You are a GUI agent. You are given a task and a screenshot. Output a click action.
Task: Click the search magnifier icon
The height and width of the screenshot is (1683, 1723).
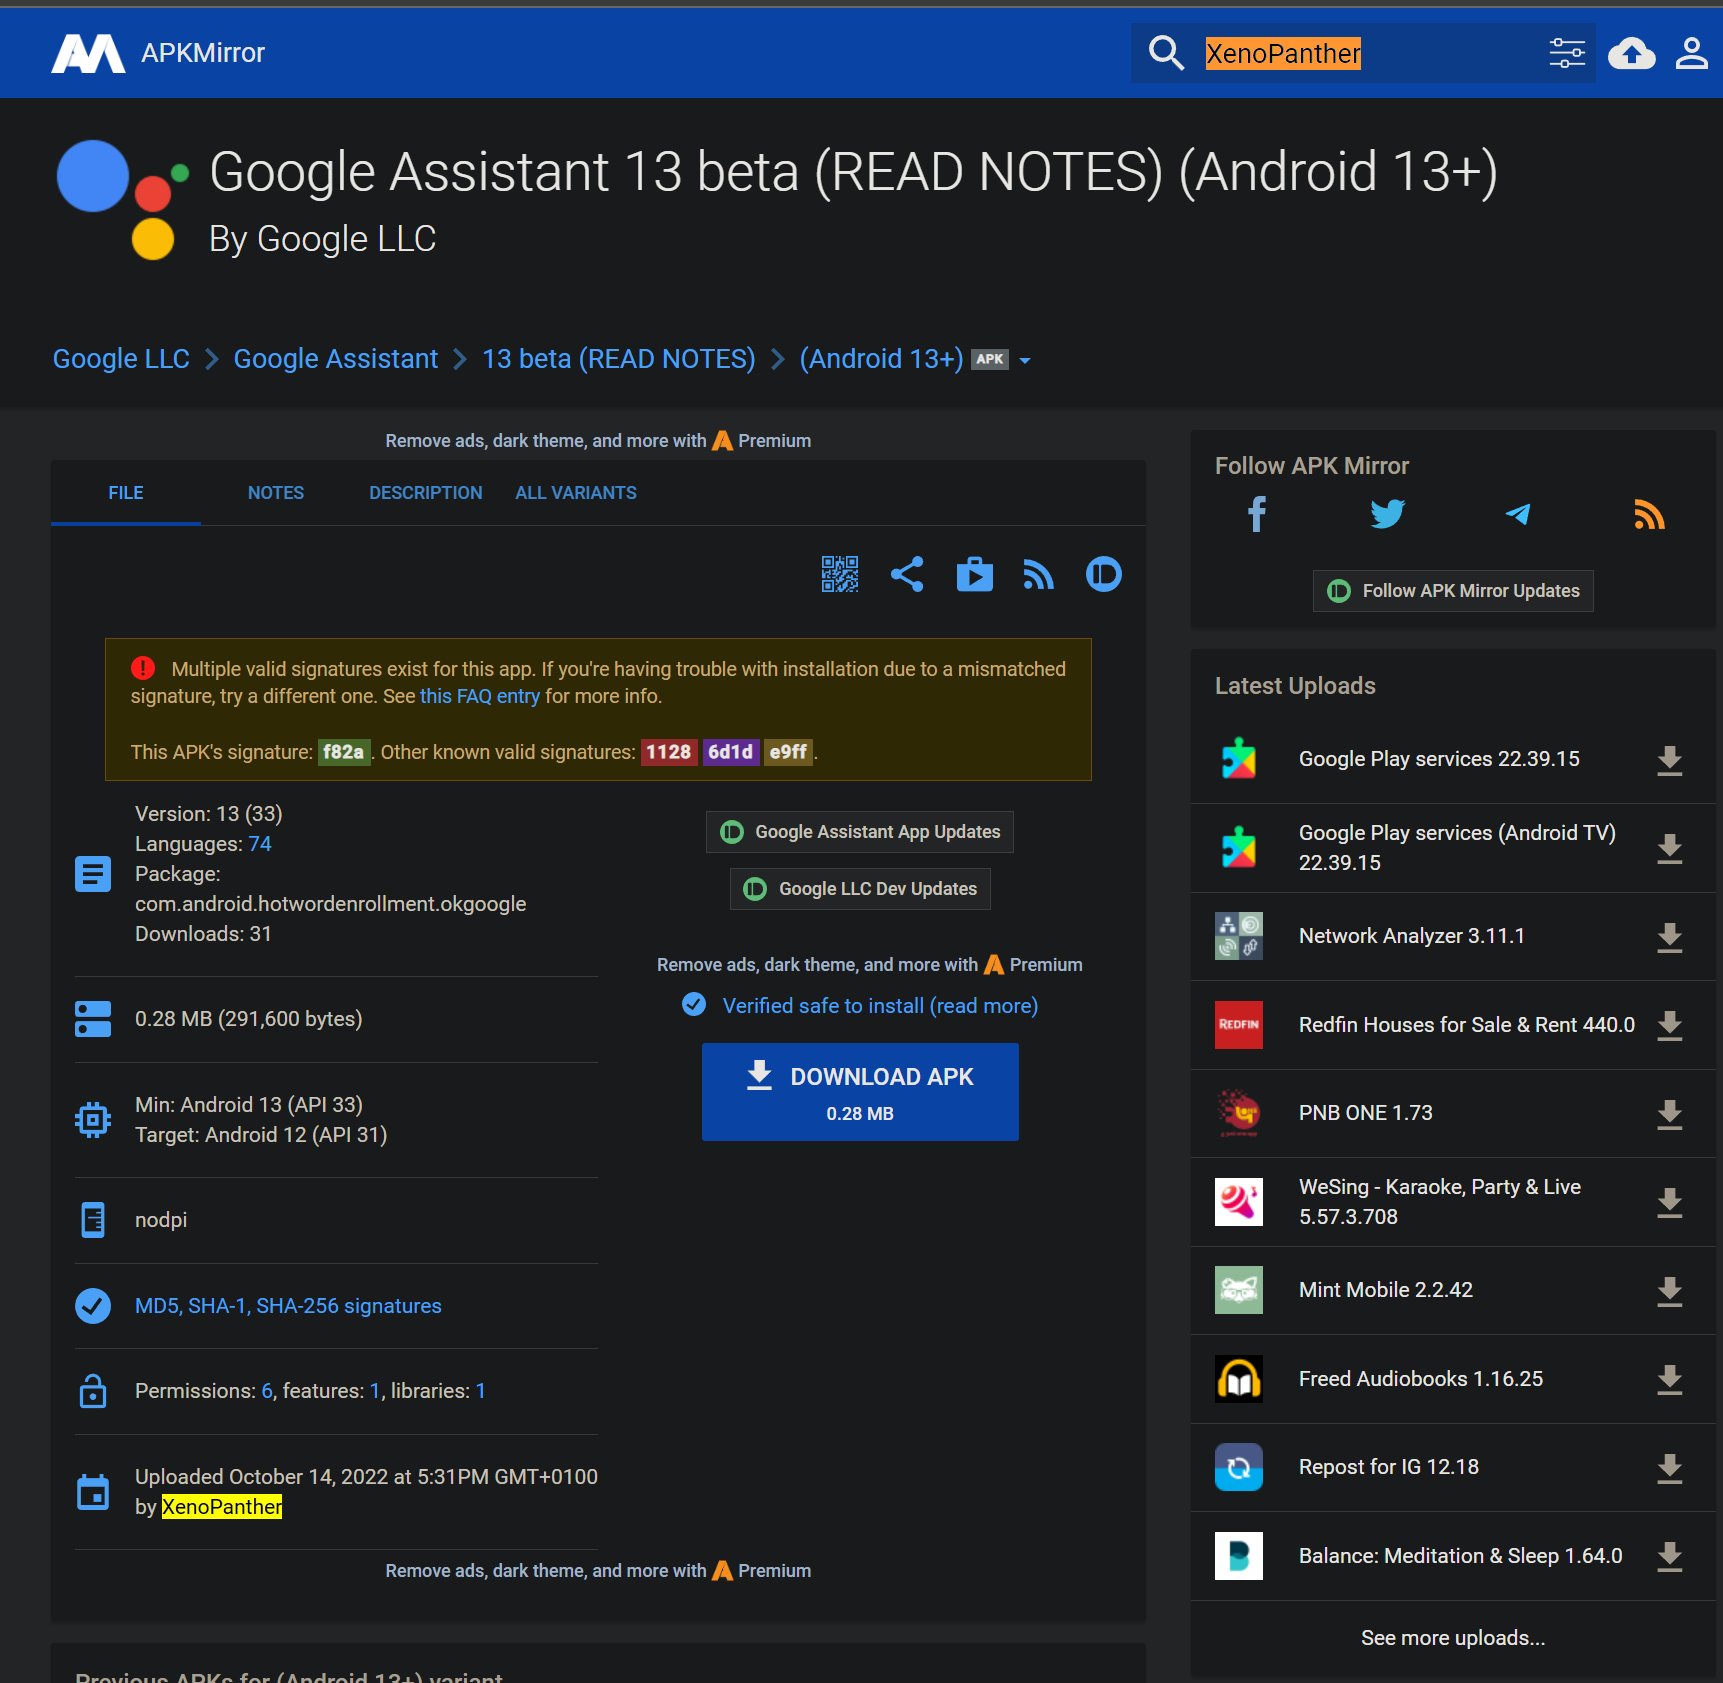coord(1166,53)
